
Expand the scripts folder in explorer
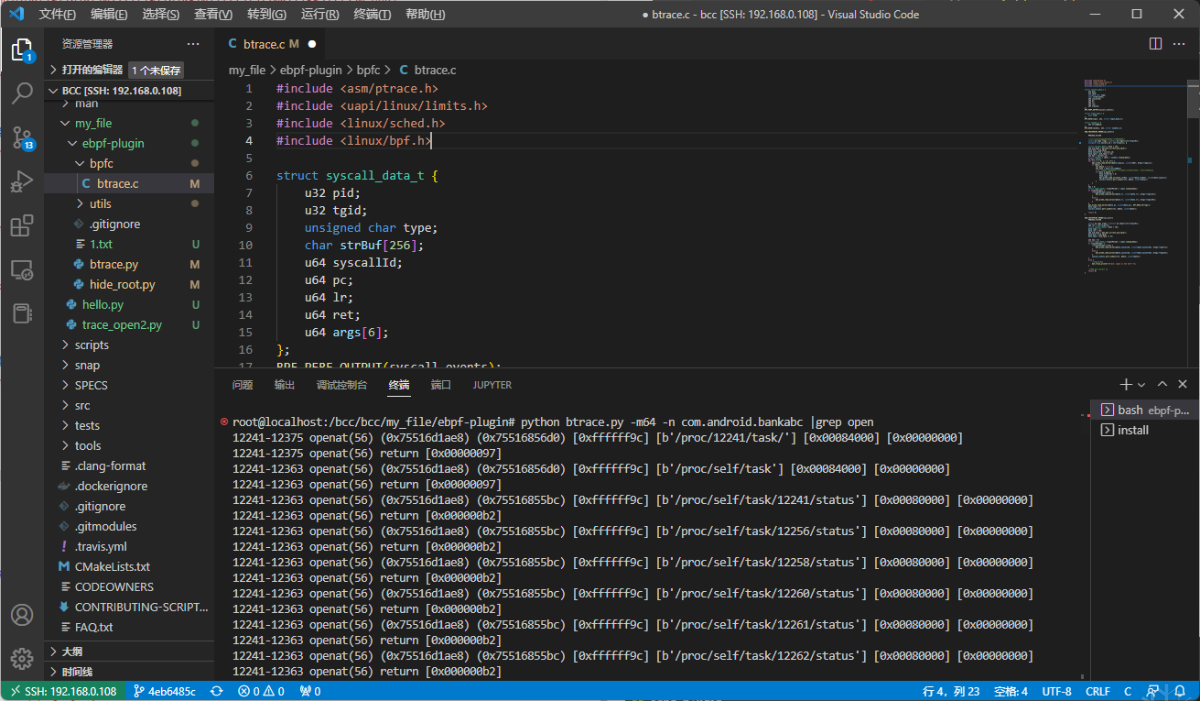click(91, 345)
